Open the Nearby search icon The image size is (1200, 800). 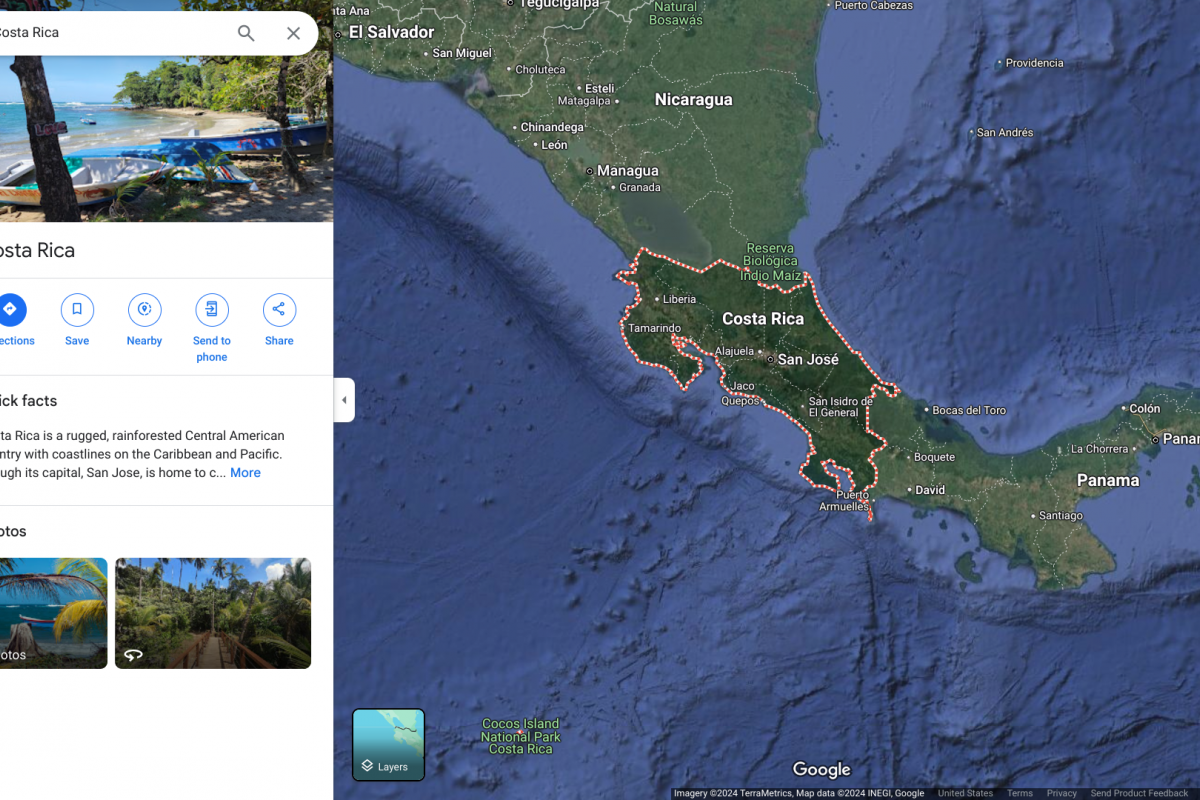[144, 310]
